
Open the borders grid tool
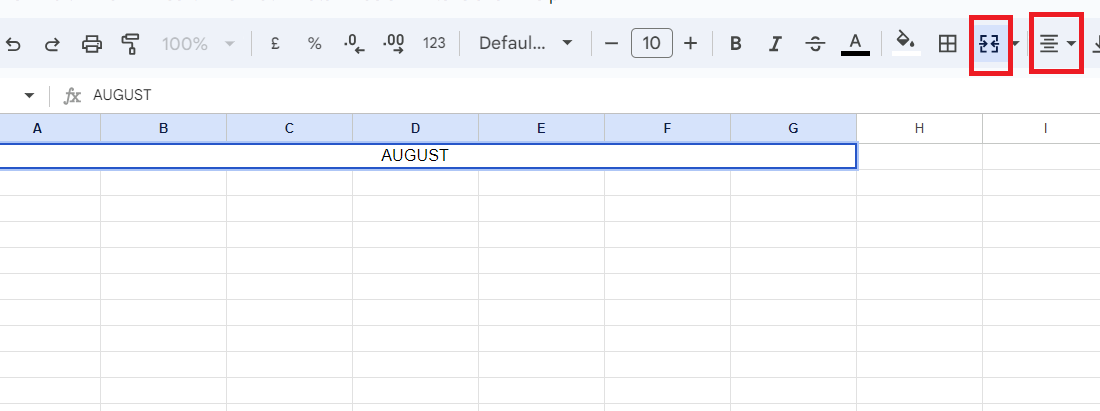point(947,44)
